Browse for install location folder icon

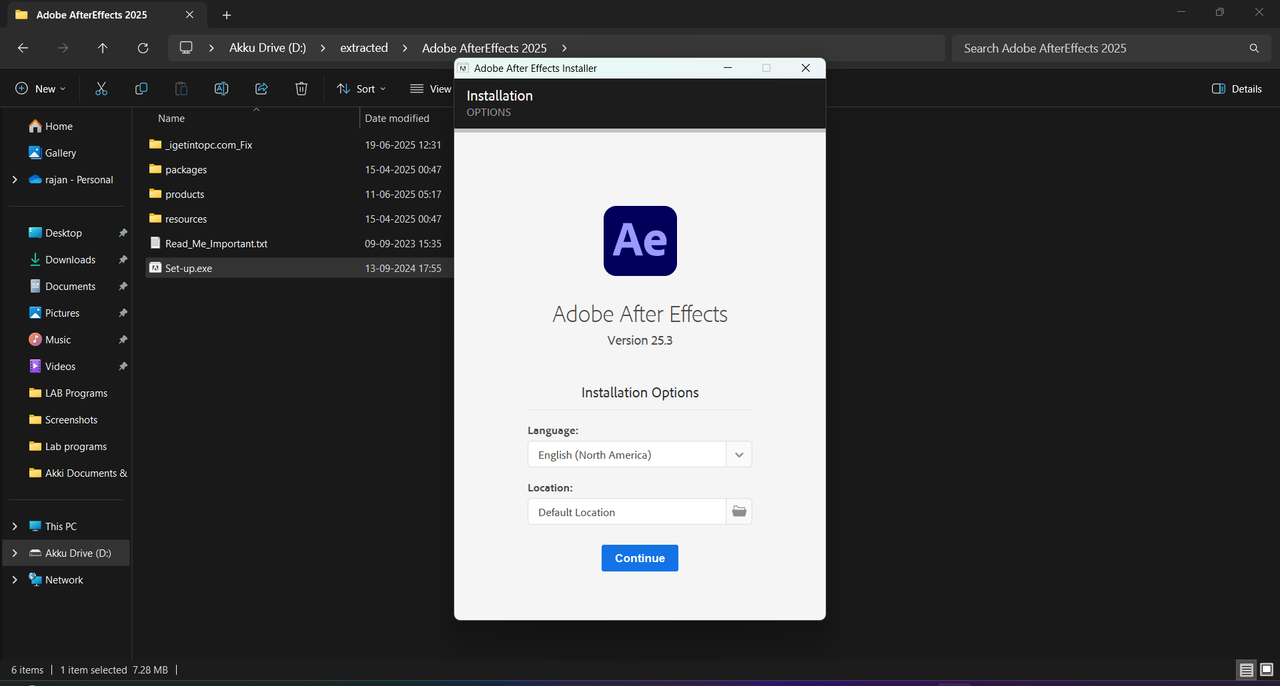point(739,511)
